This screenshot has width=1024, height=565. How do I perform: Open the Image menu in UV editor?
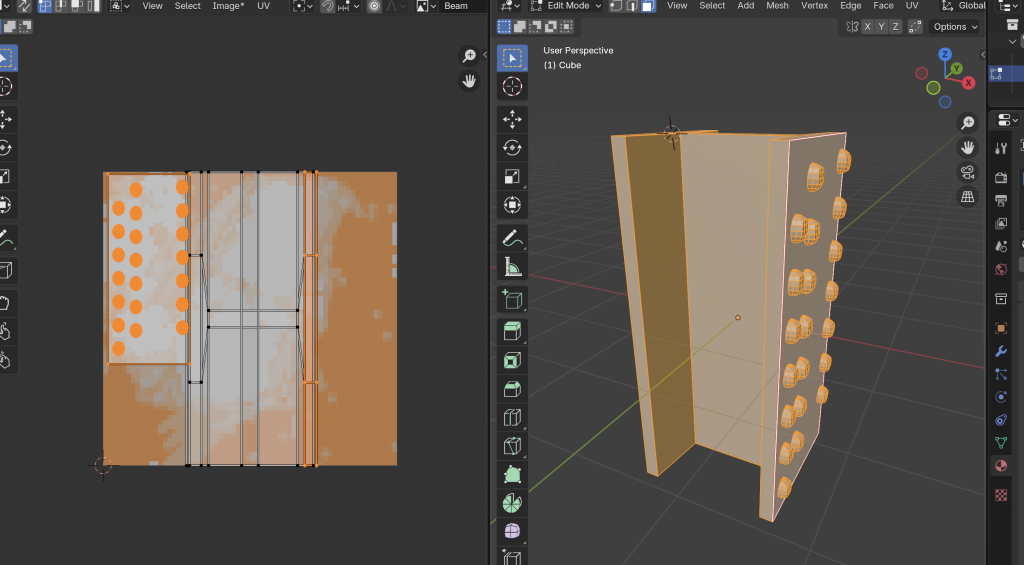pos(228,6)
